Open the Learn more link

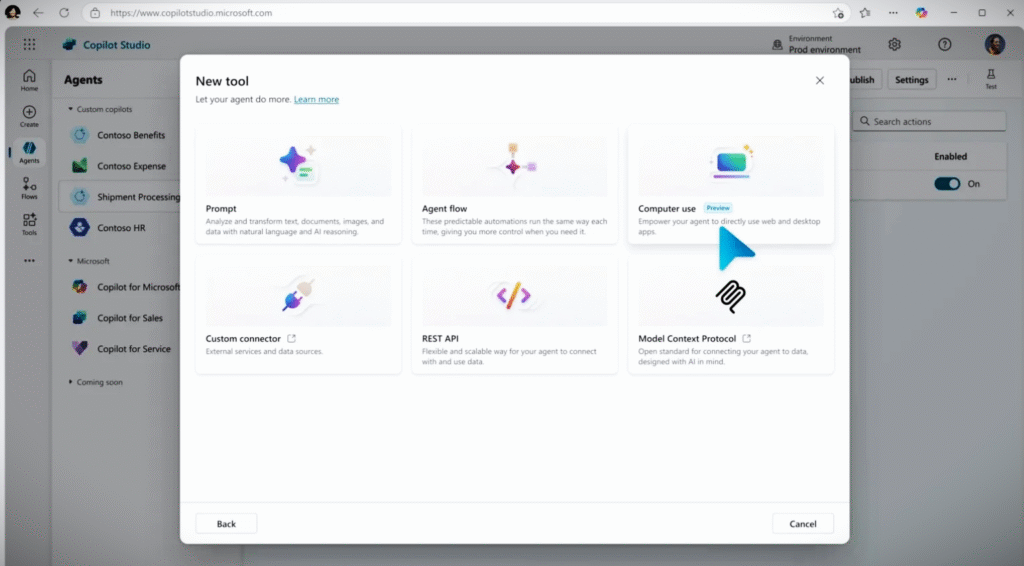click(316, 99)
